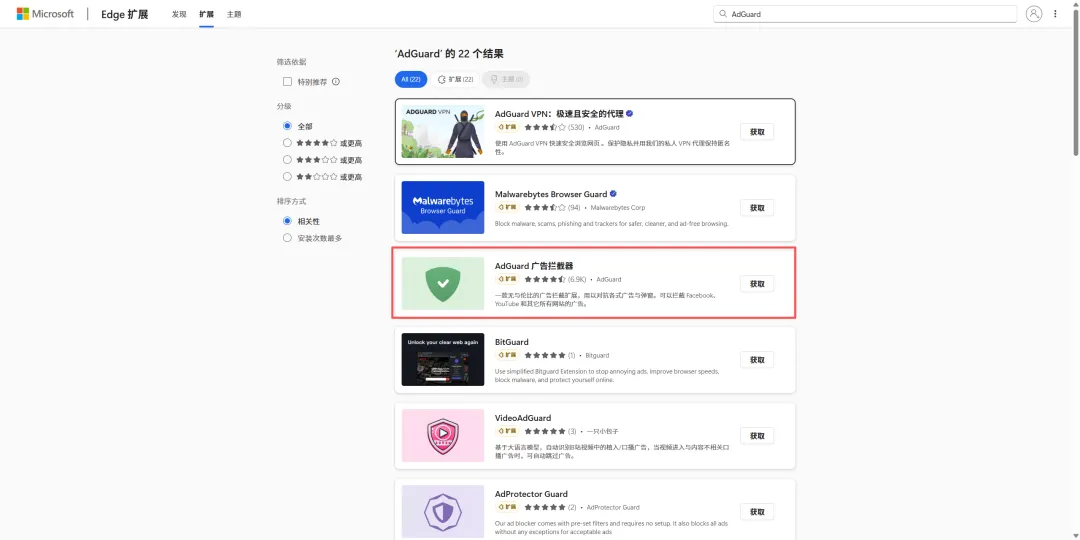
Task: Select the three stars 或更高 rating filter
Action: click(288, 160)
